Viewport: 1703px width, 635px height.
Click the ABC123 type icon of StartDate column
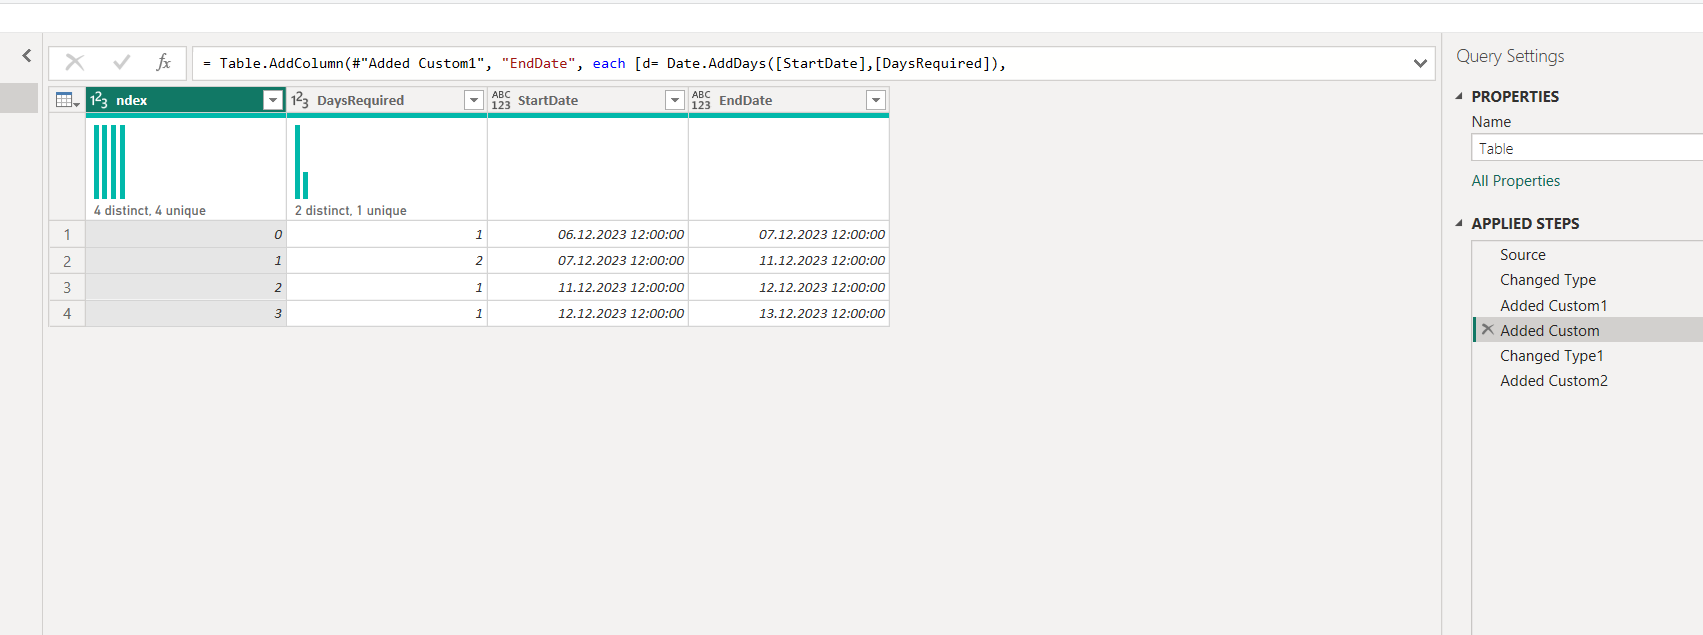pyautogui.click(x=501, y=100)
